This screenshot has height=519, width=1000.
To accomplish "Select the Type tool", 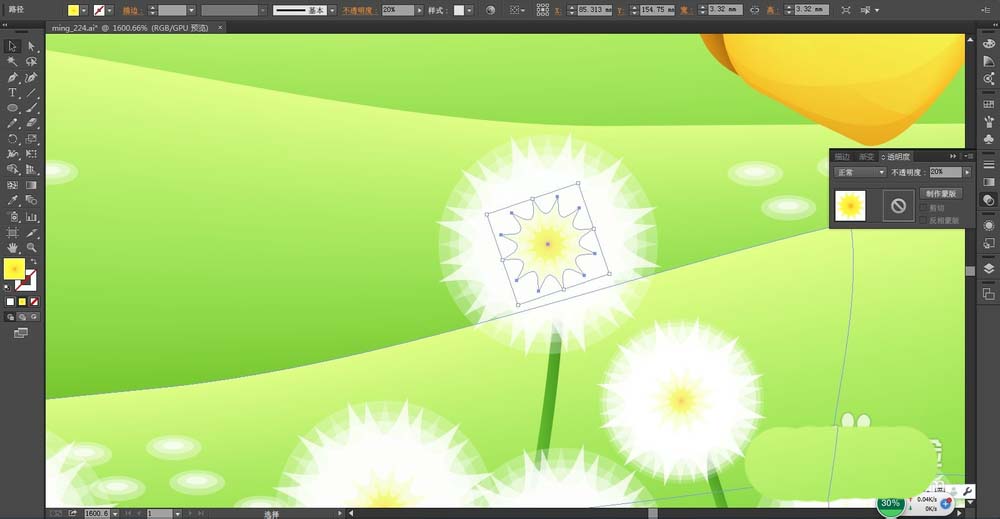I will (12, 92).
